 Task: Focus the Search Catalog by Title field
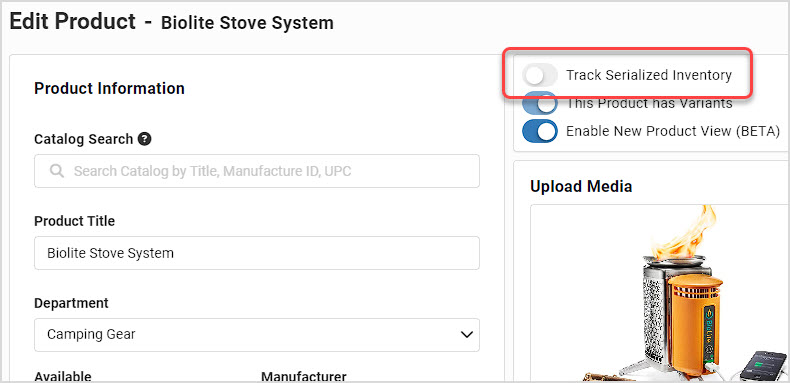pyautogui.click(x=257, y=171)
